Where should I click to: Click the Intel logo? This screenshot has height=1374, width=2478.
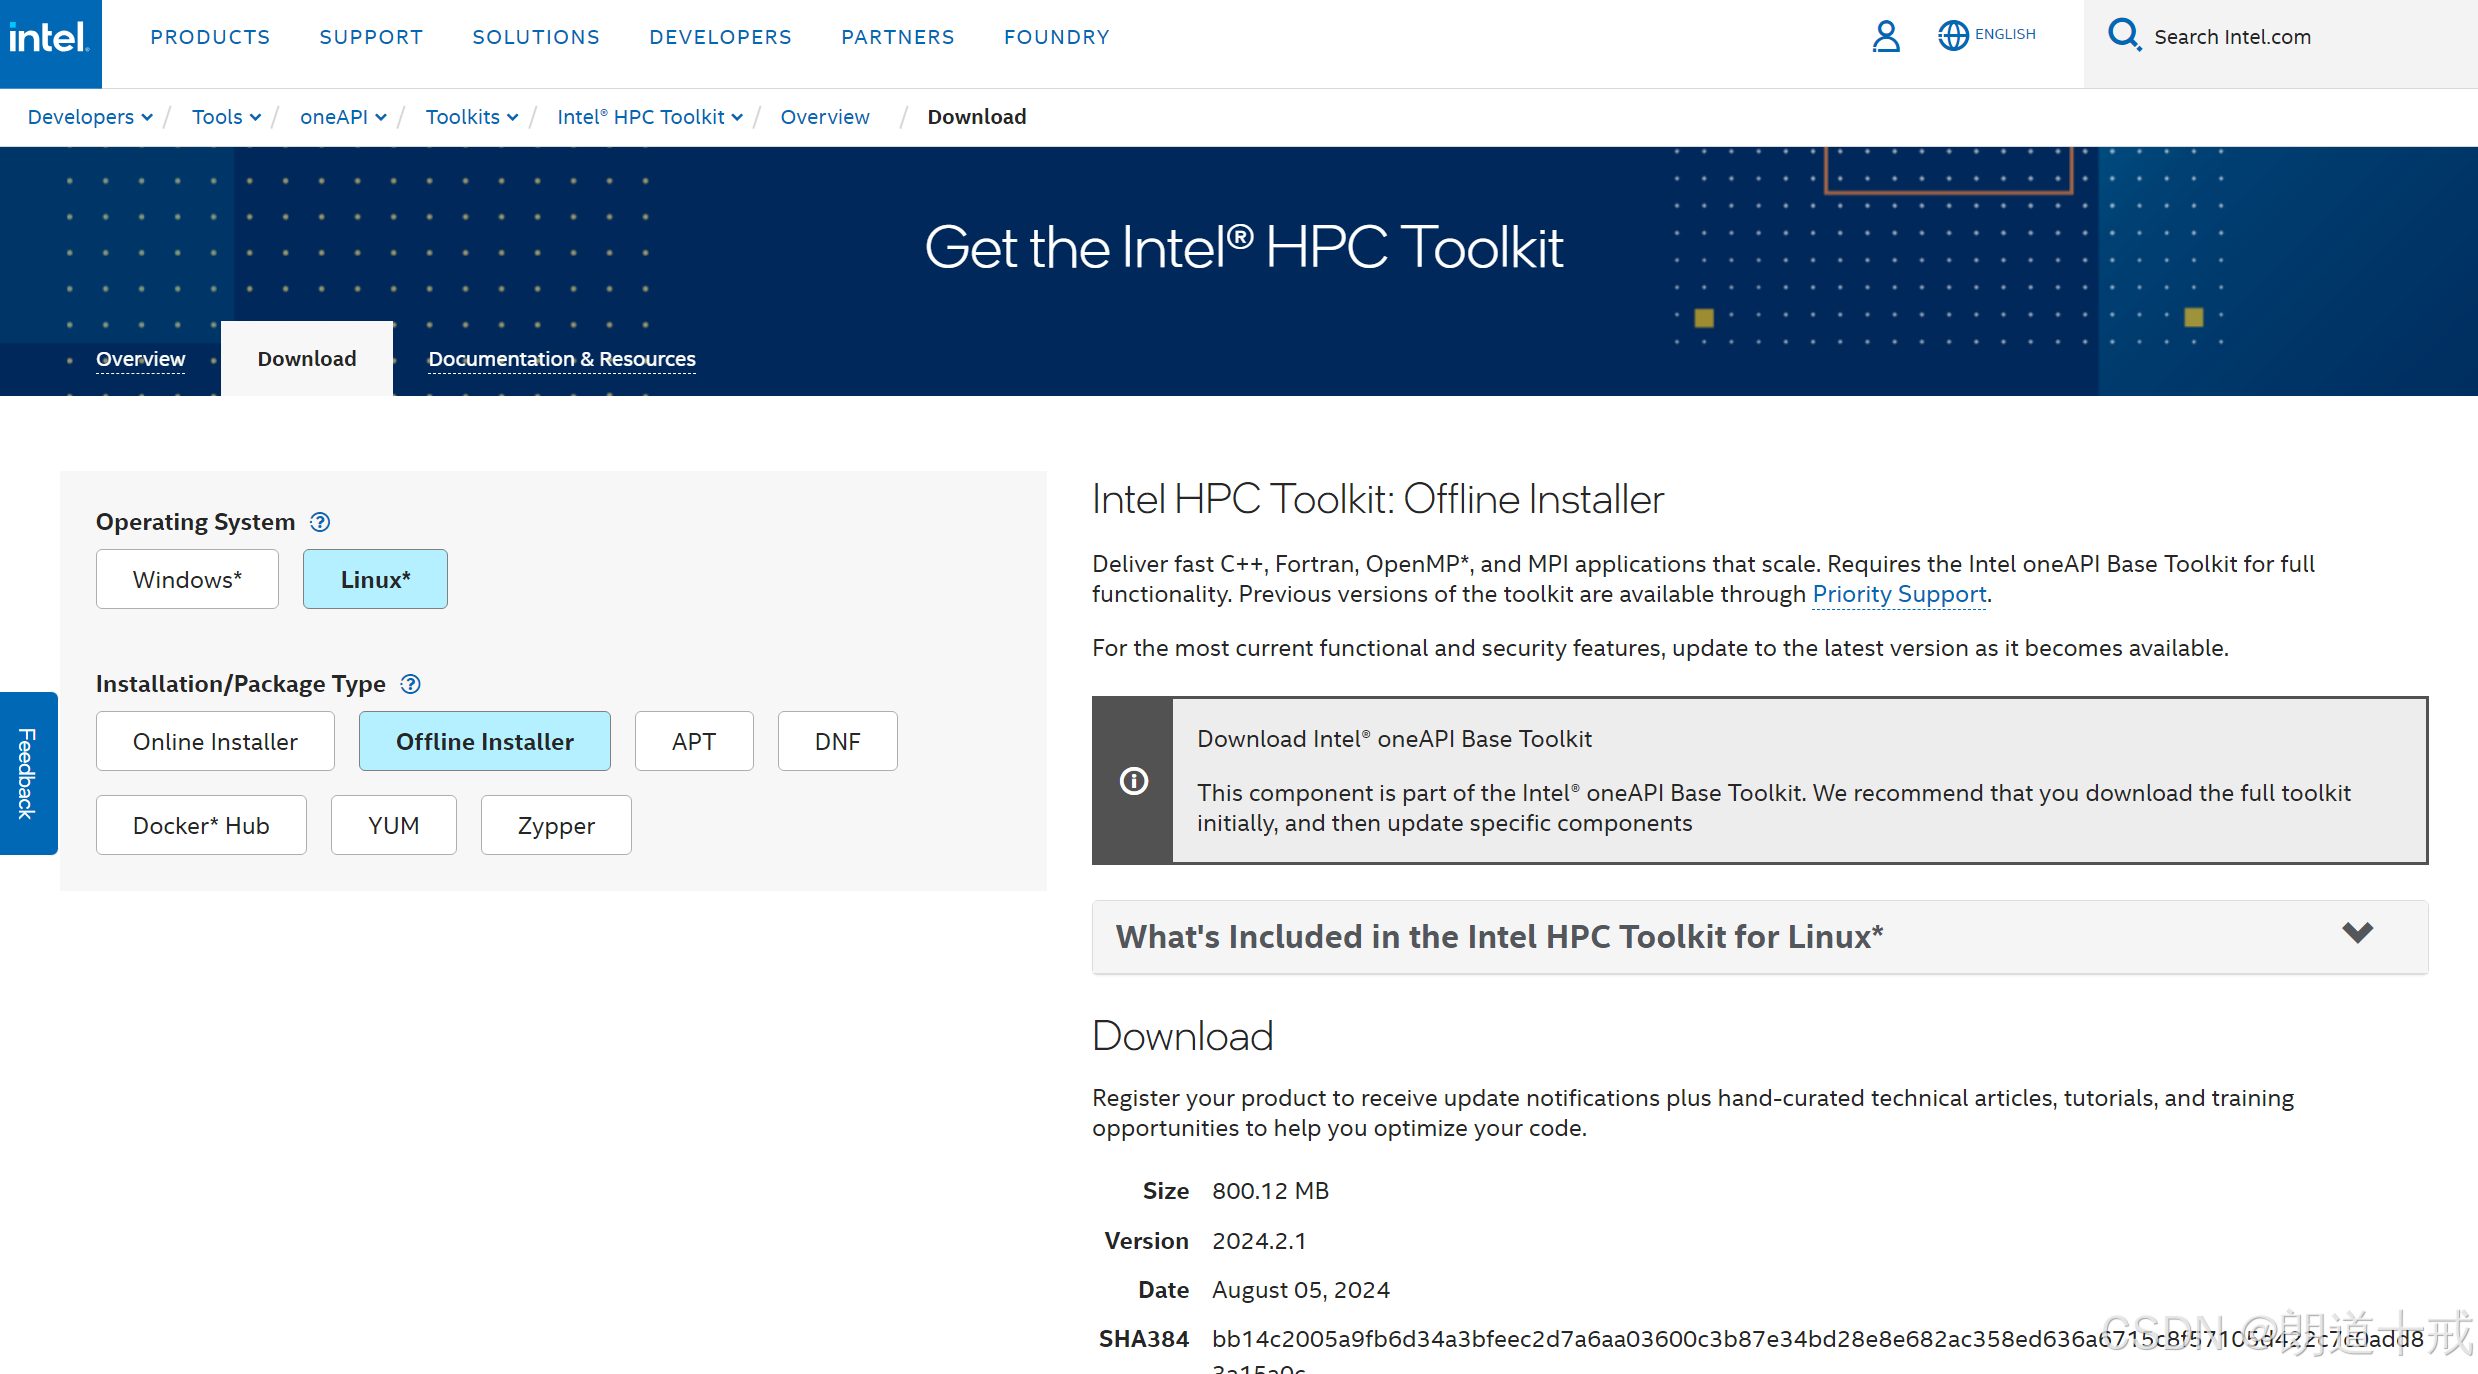click(50, 42)
